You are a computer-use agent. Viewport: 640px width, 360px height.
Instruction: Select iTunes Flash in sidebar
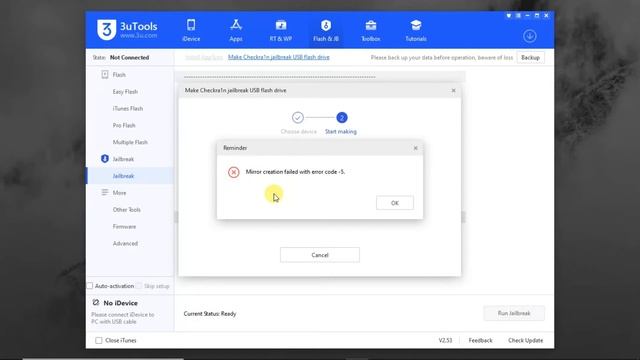[x=128, y=108]
